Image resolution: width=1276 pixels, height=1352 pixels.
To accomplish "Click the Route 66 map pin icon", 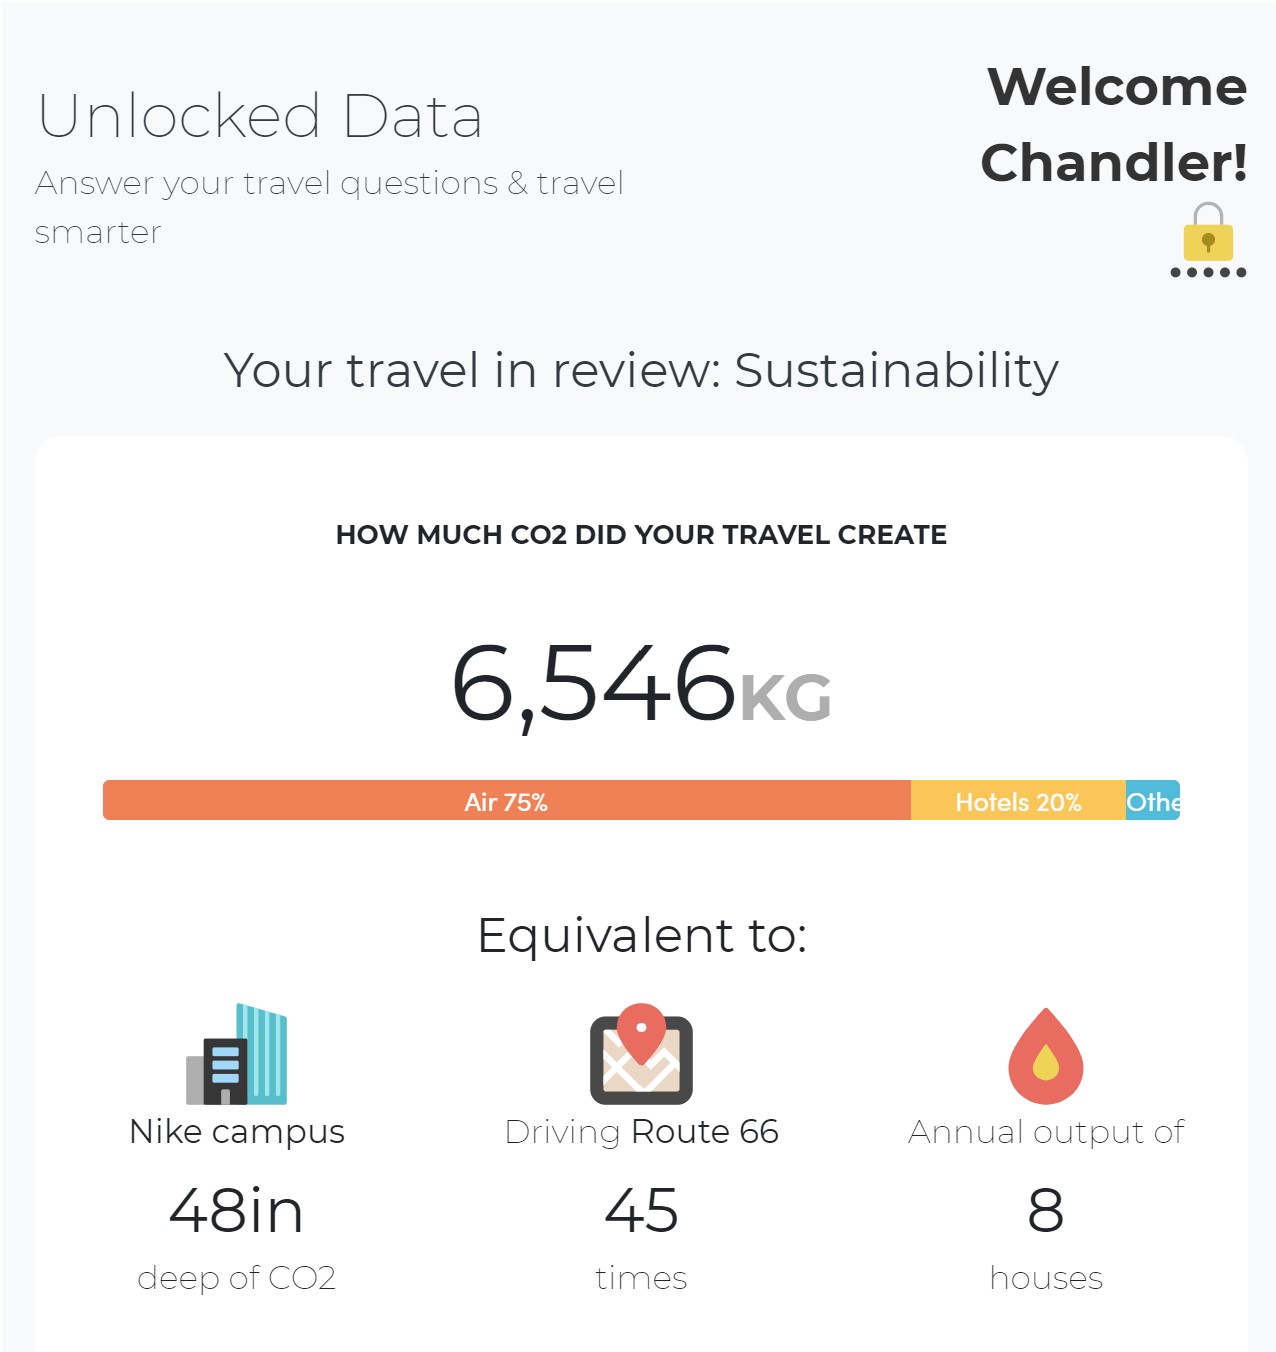I will coord(641,1054).
